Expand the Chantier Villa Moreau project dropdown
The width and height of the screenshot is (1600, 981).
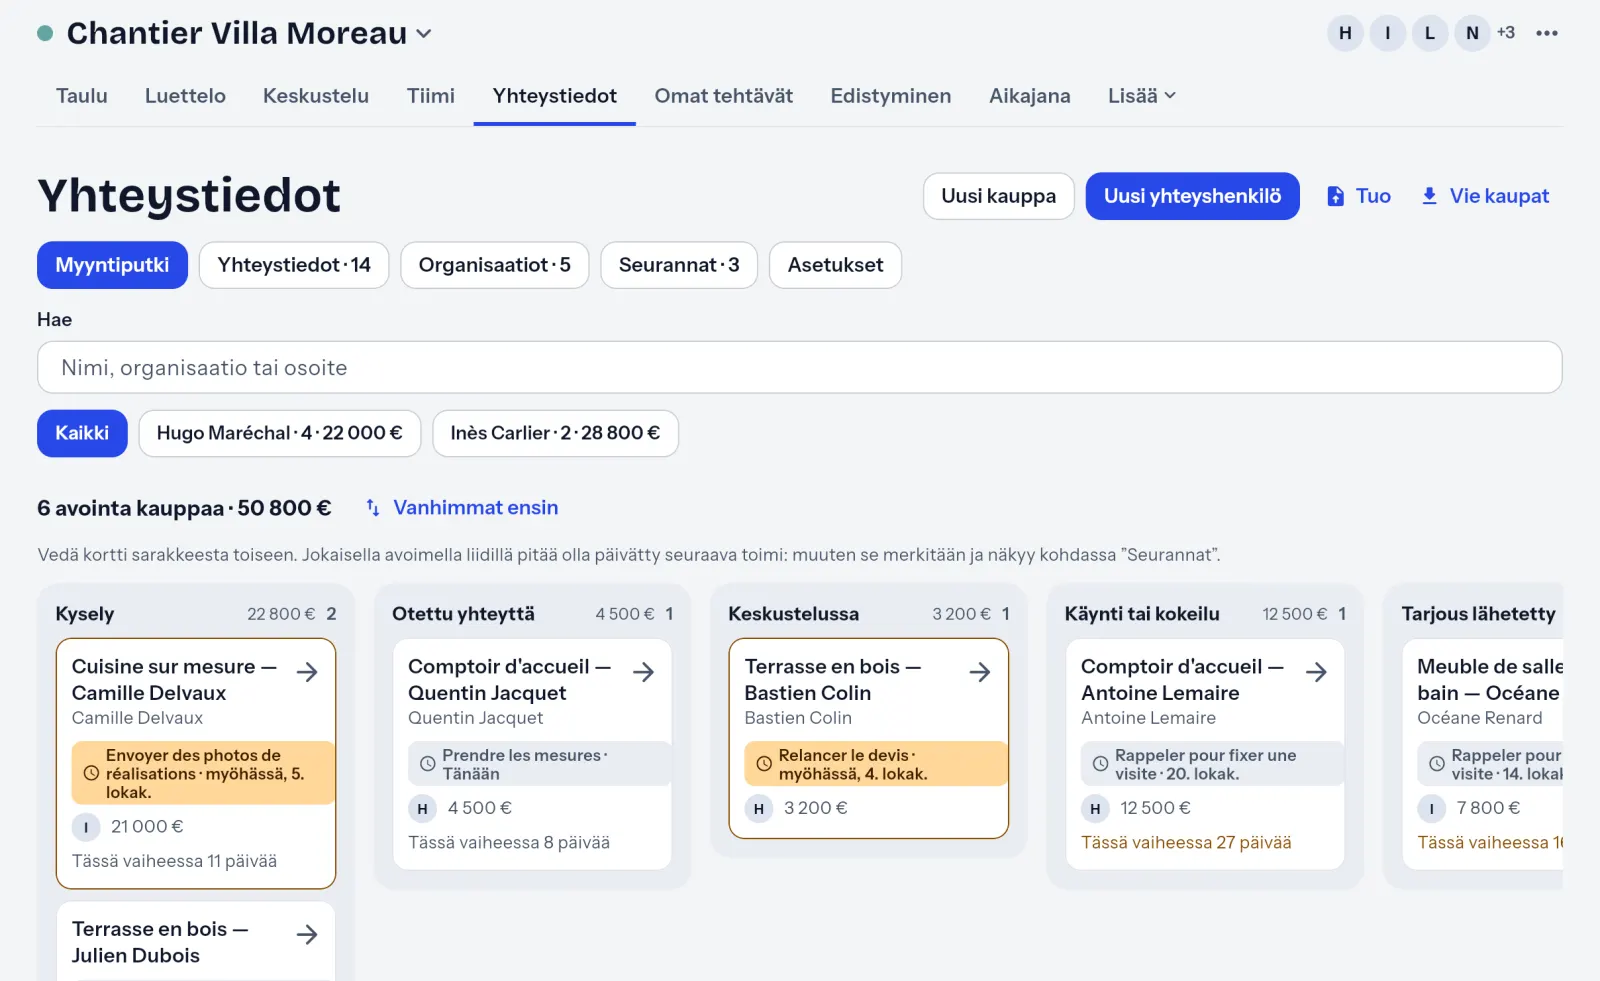pos(424,33)
